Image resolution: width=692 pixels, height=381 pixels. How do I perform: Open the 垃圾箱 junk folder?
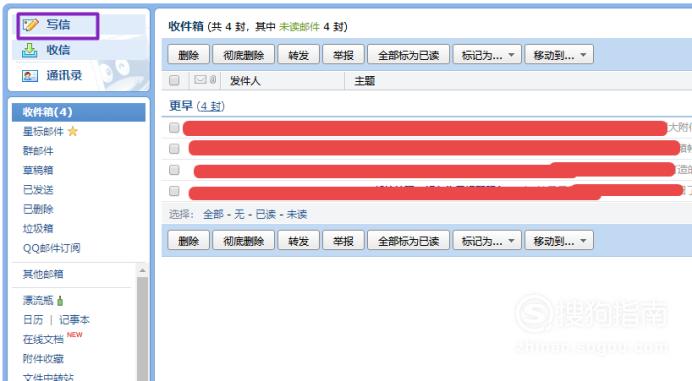click(x=38, y=229)
